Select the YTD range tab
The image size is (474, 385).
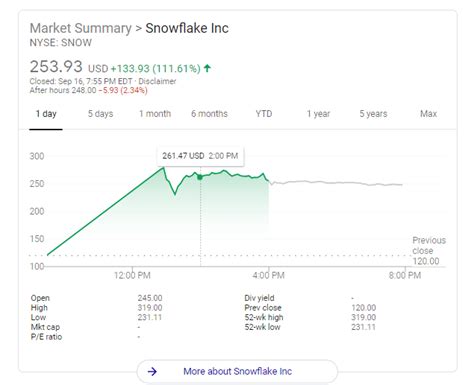point(264,114)
